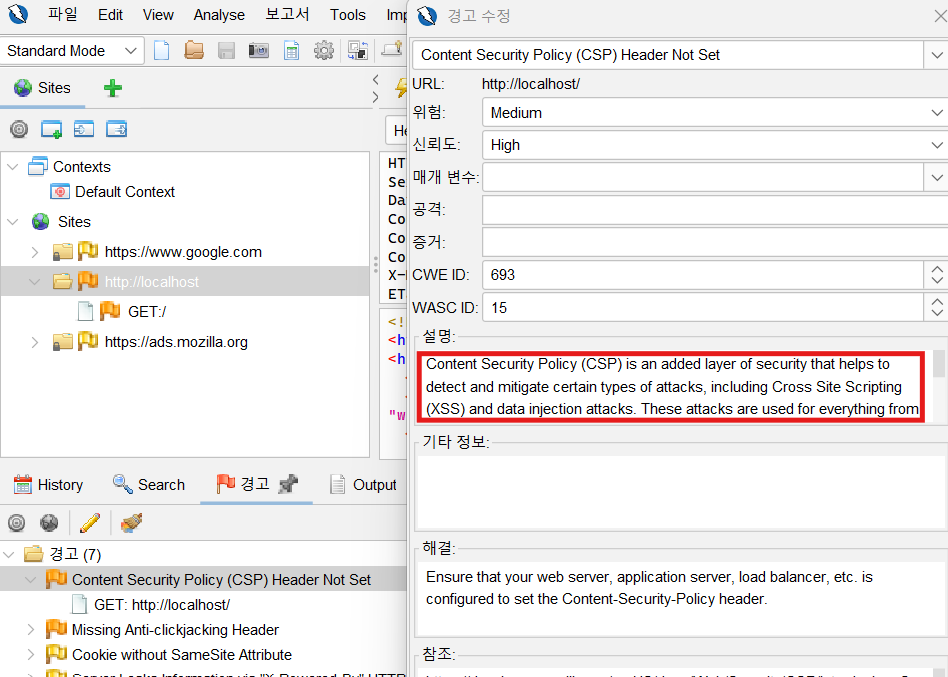This screenshot has width=948, height=677.
Task: Open the alert type dropdown in dialog
Action: point(937,55)
